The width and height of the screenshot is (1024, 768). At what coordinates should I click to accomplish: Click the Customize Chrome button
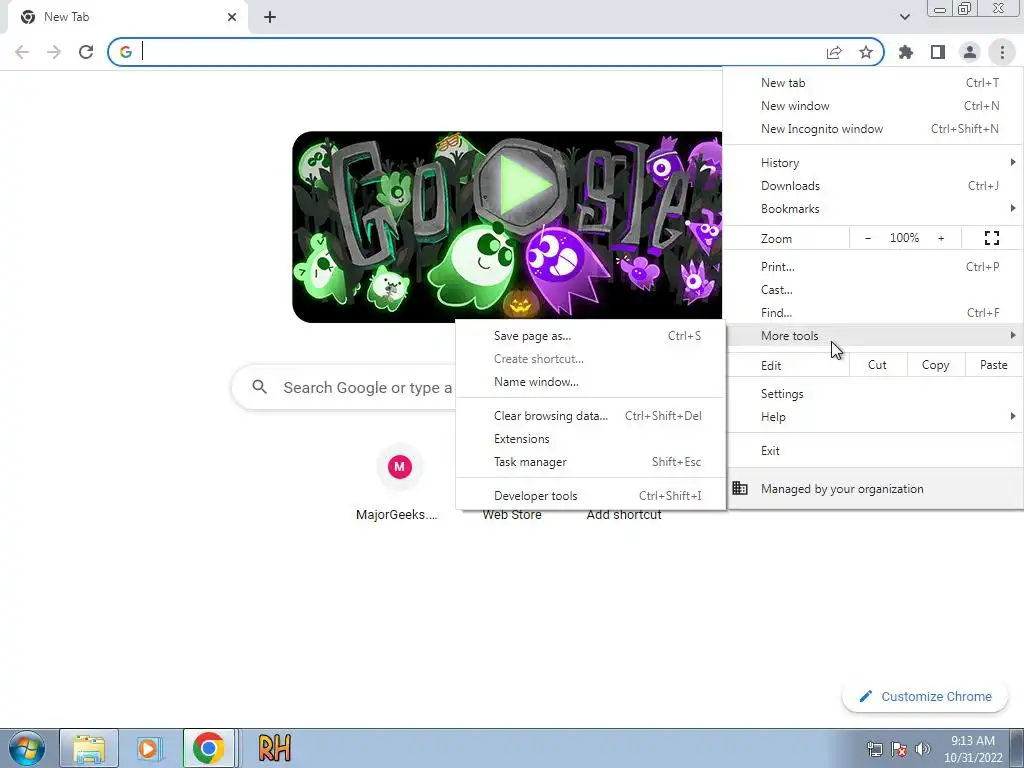coord(925,696)
